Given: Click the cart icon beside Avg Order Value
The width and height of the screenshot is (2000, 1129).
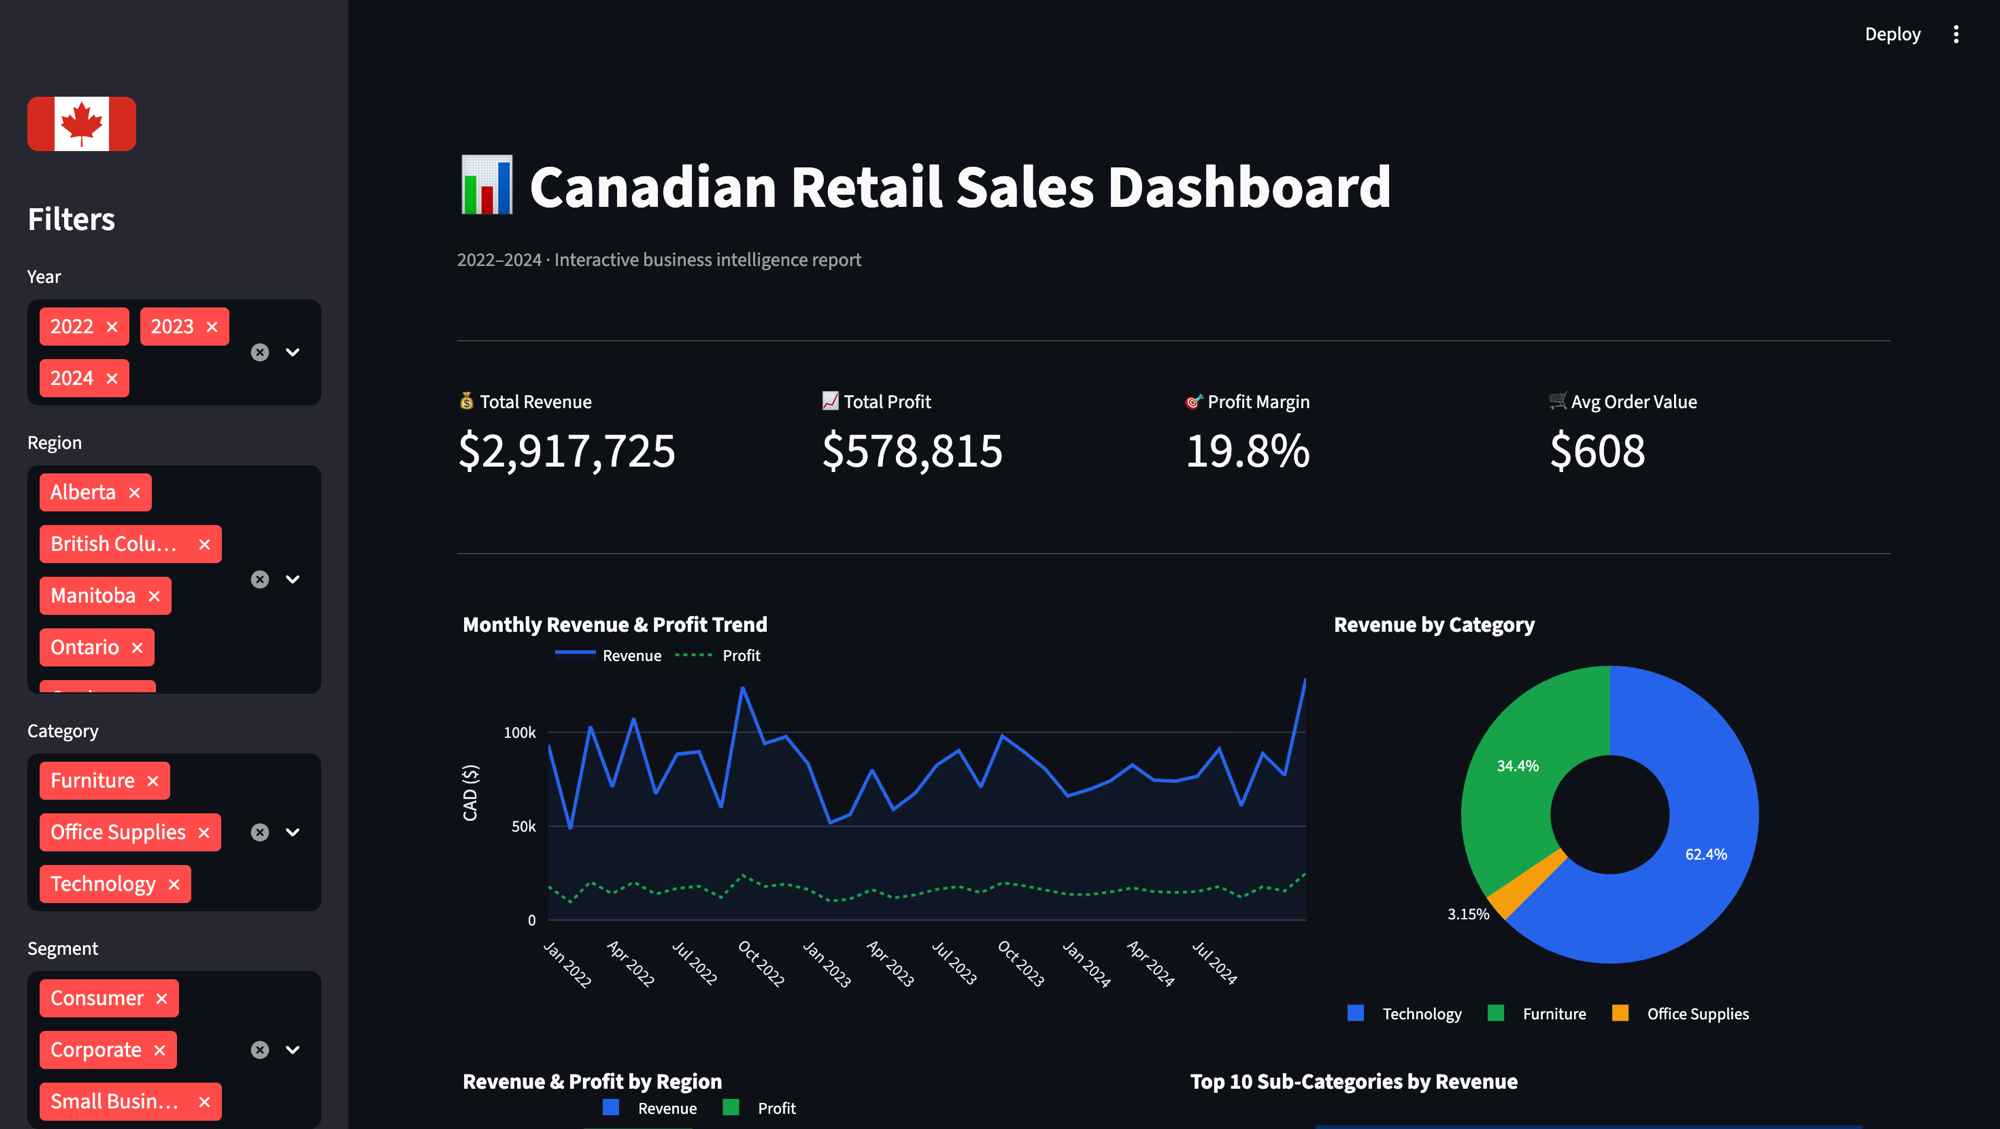Looking at the screenshot, I should (x=1557, y=401).
